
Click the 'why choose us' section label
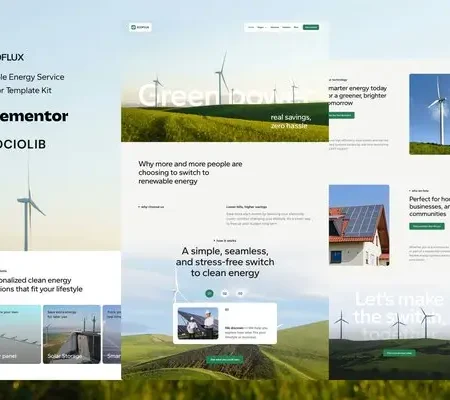click(x=151, y=207)
